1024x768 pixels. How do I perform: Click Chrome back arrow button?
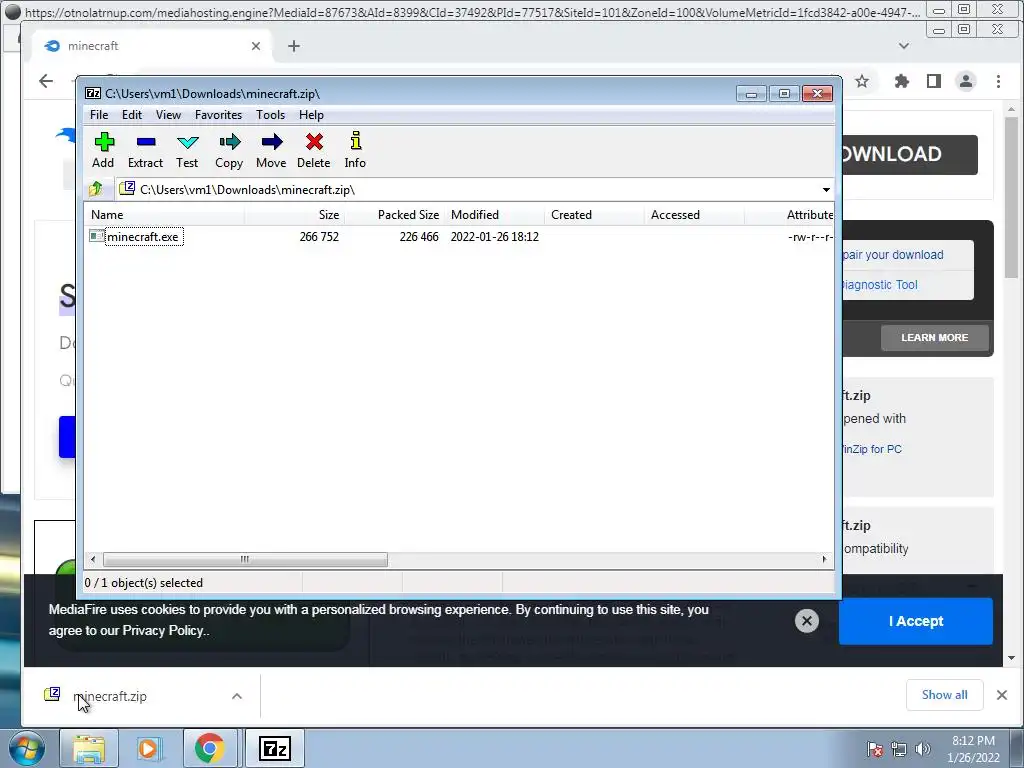click(46, 81)
